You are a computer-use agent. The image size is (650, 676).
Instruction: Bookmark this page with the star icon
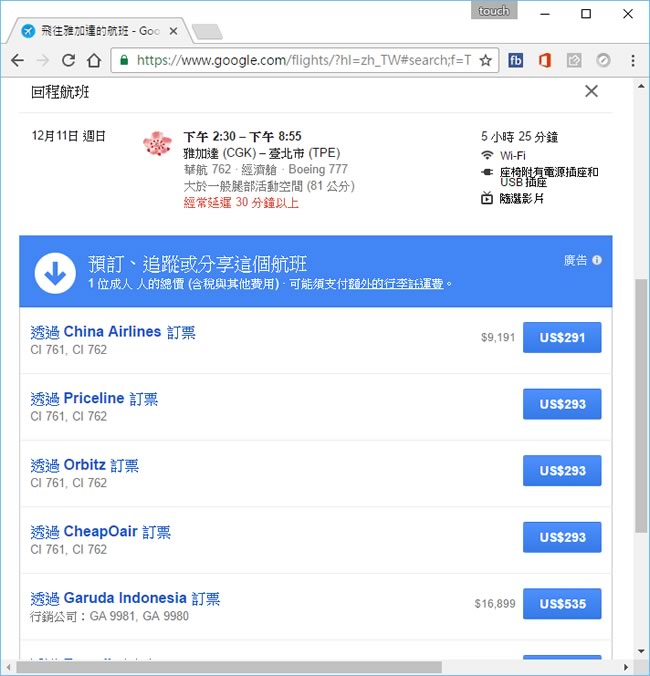pos(486,60)
